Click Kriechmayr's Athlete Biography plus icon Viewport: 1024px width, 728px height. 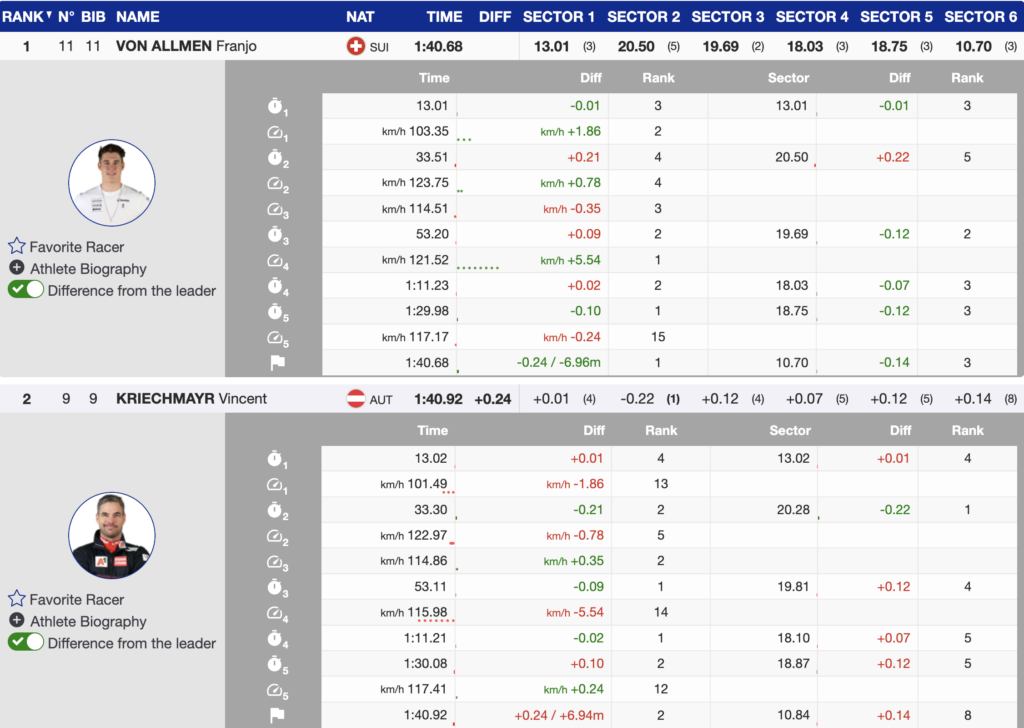pyautogui.click(x=16, y=621)
